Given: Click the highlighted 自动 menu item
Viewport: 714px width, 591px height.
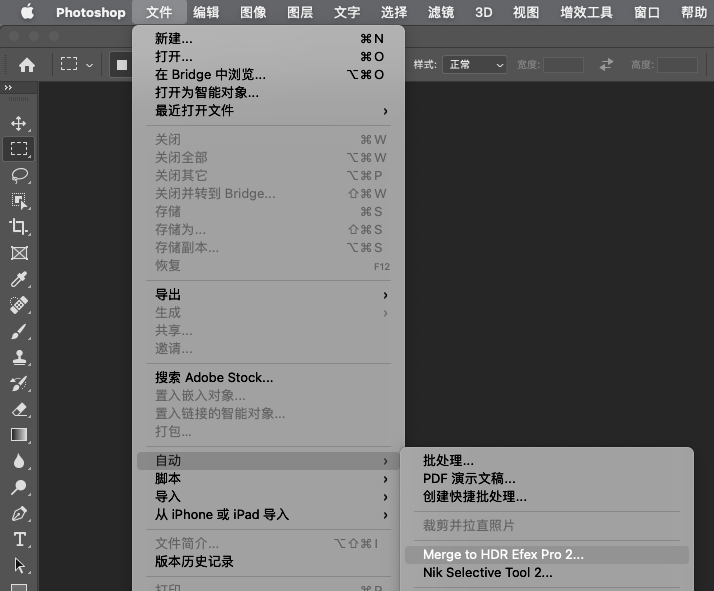Looking at the screenshot, I should coord(268,461).
